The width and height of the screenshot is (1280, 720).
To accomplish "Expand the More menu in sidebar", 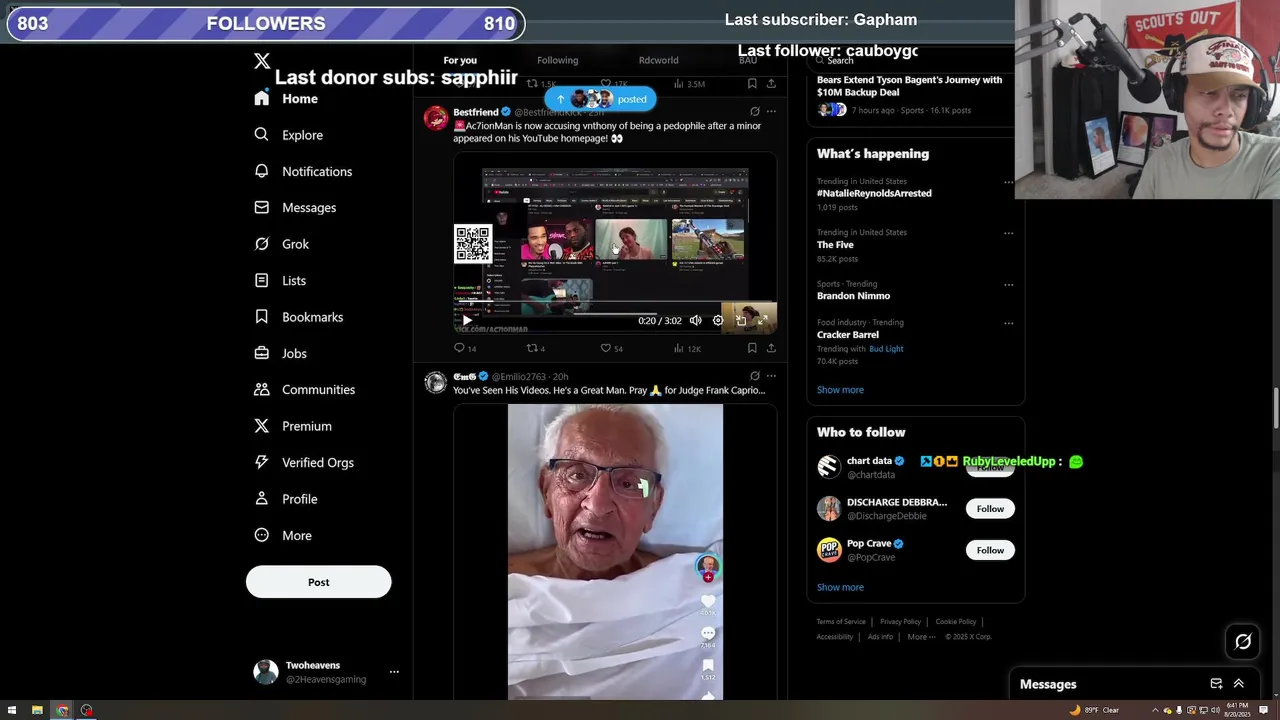I will click(x=283, y=536).
